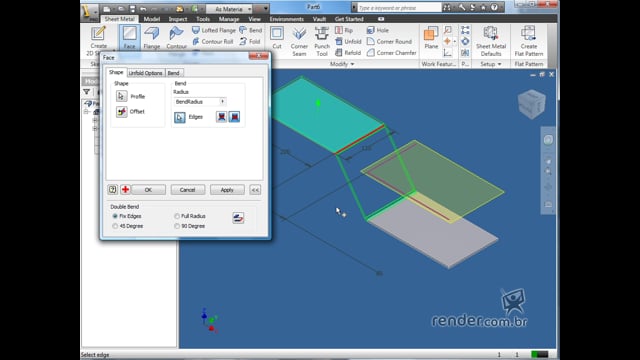The height and width of the screenshot is (360, 640).
Task: Open the Corner Seam tool
Action: 299,41
